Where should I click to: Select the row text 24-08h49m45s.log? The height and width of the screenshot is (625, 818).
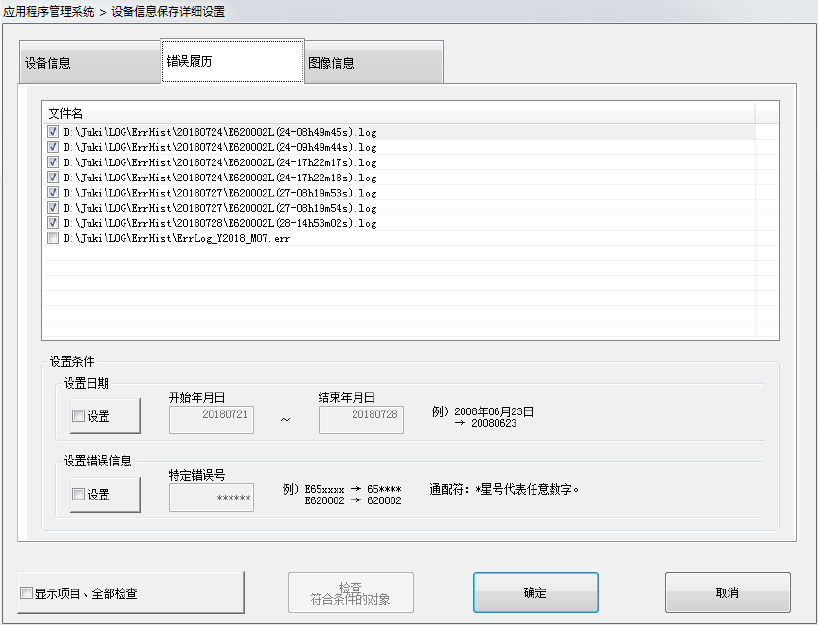click(x=220, y=133)
